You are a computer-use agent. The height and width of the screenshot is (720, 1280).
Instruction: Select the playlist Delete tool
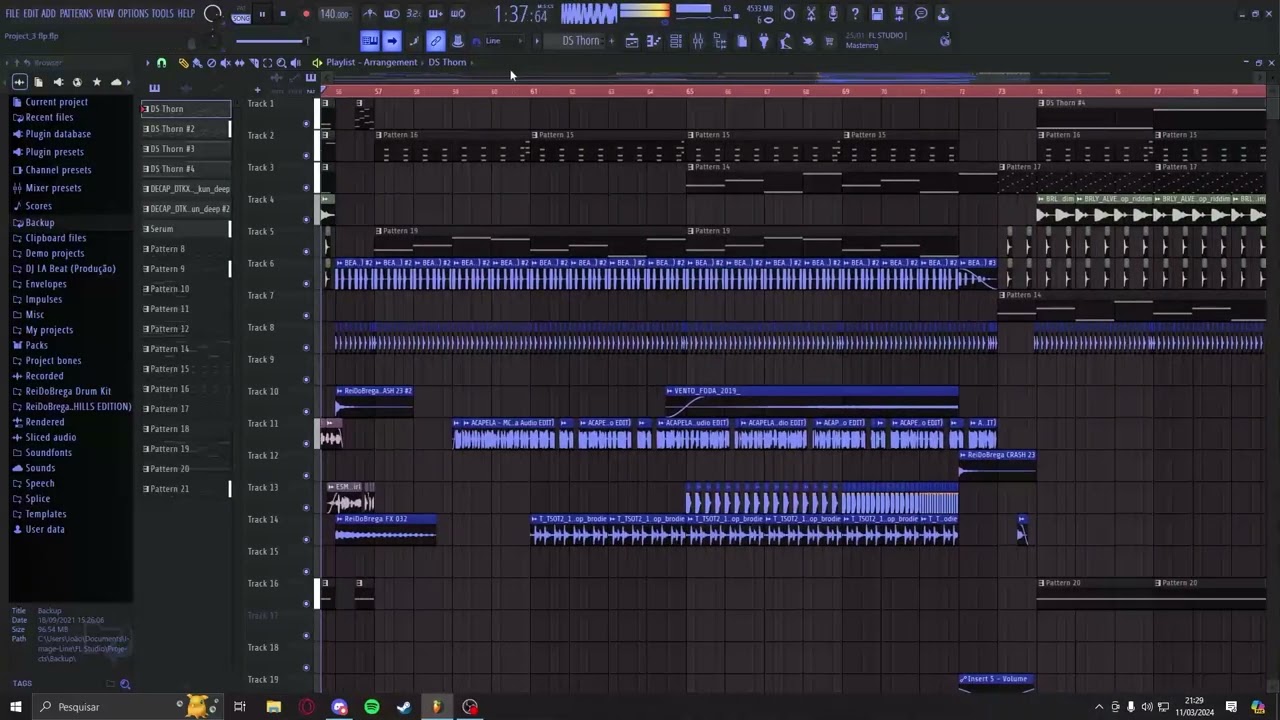tap(211, 63)
